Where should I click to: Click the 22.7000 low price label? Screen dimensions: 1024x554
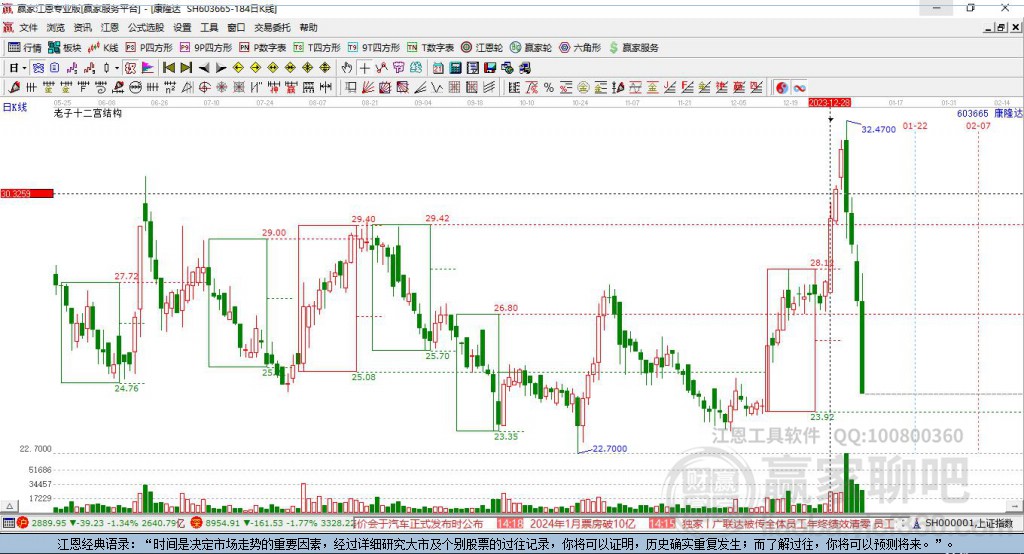pos(610,448)
